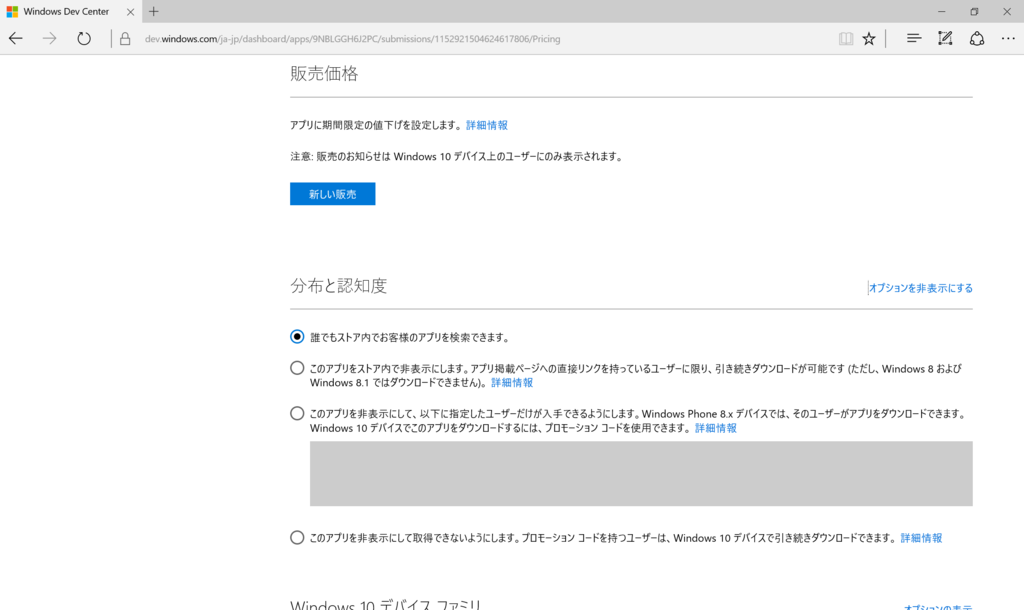Click the browser forward arrow

tap(50, 39)
